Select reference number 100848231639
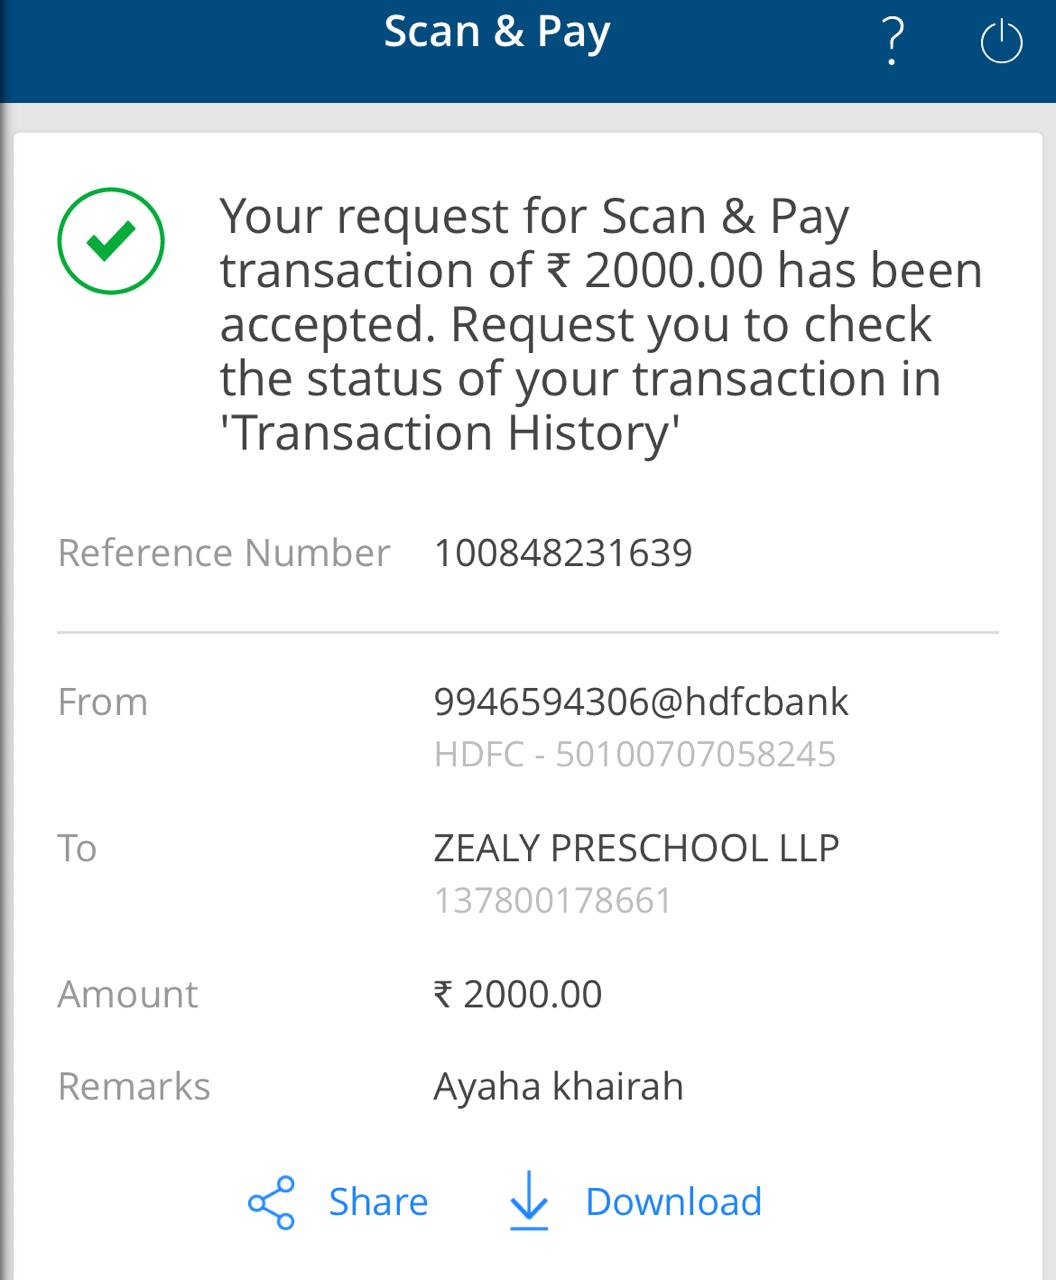The height and width of the screenshot is (1280, 1056). point(563,553)
